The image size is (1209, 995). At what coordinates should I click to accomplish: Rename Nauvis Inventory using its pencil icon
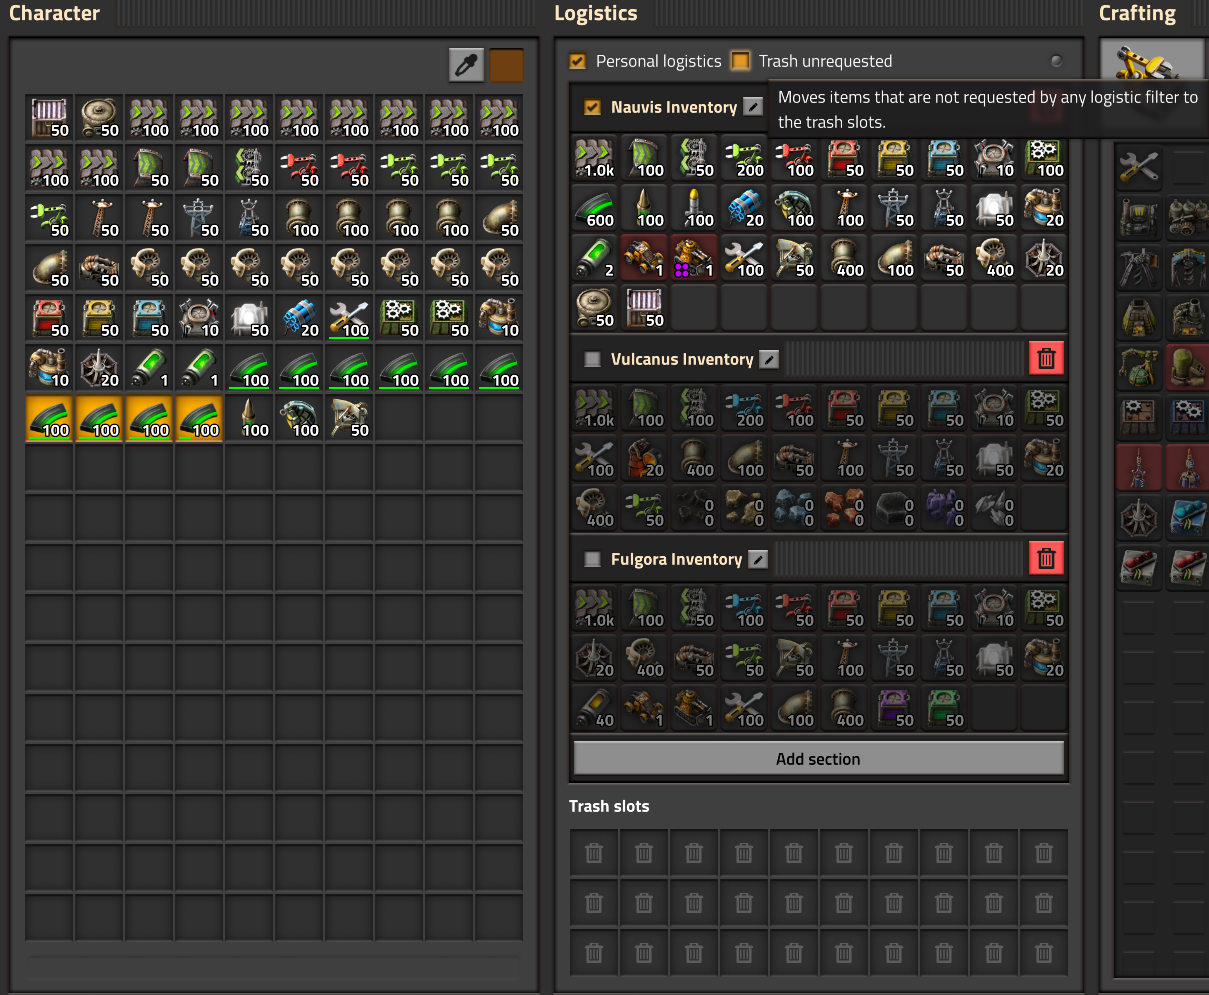pos(754,107)
